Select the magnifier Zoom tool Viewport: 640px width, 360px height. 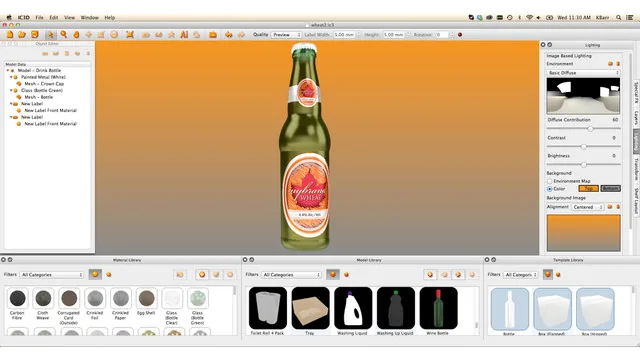64,35
